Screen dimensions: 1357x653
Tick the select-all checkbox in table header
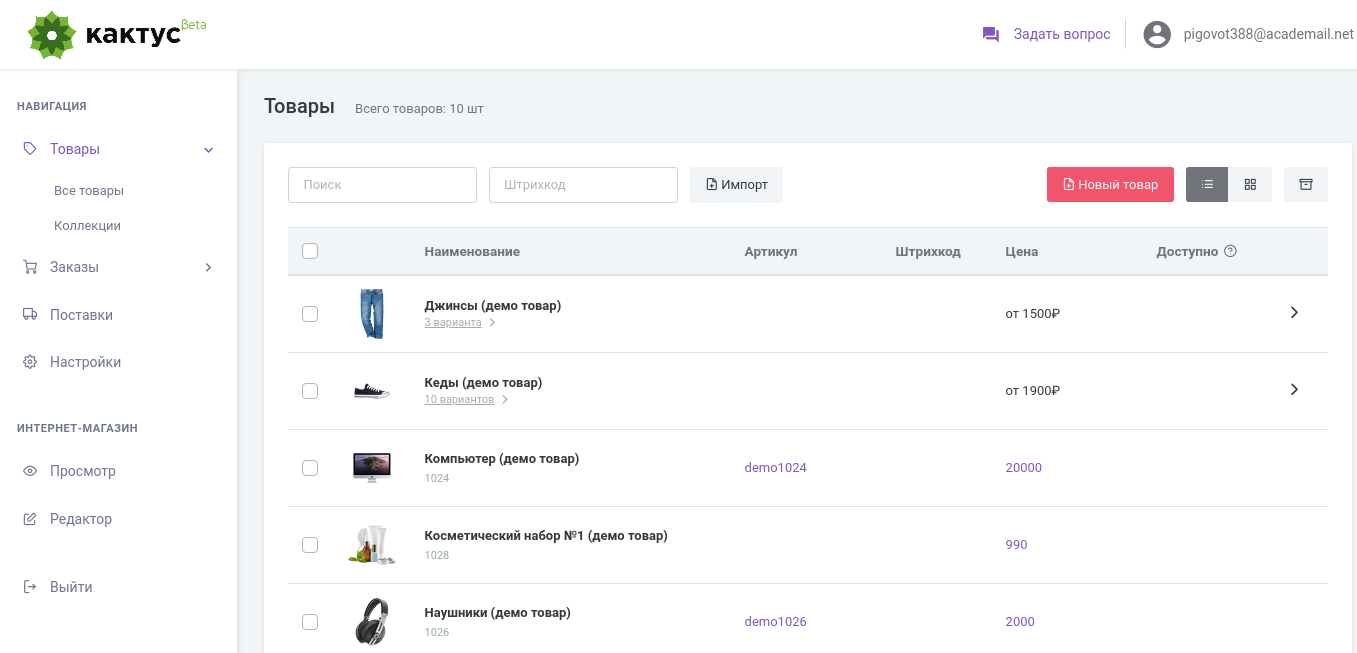click(x=310, y=251)
